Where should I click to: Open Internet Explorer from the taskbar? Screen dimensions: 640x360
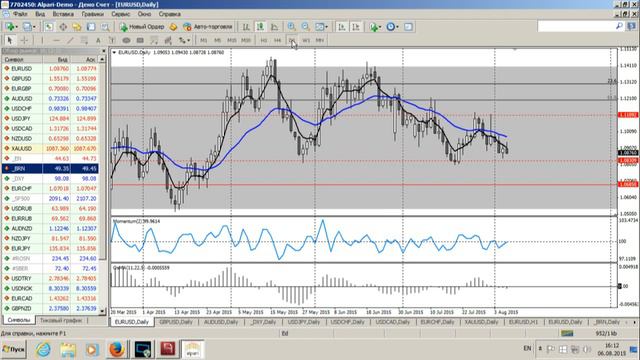[43, 349]
